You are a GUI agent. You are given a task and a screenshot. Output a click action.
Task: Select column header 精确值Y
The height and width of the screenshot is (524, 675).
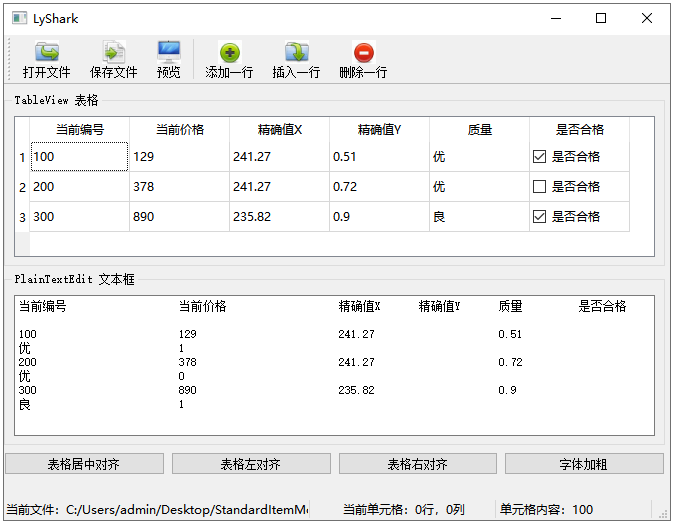coord(379,129)
